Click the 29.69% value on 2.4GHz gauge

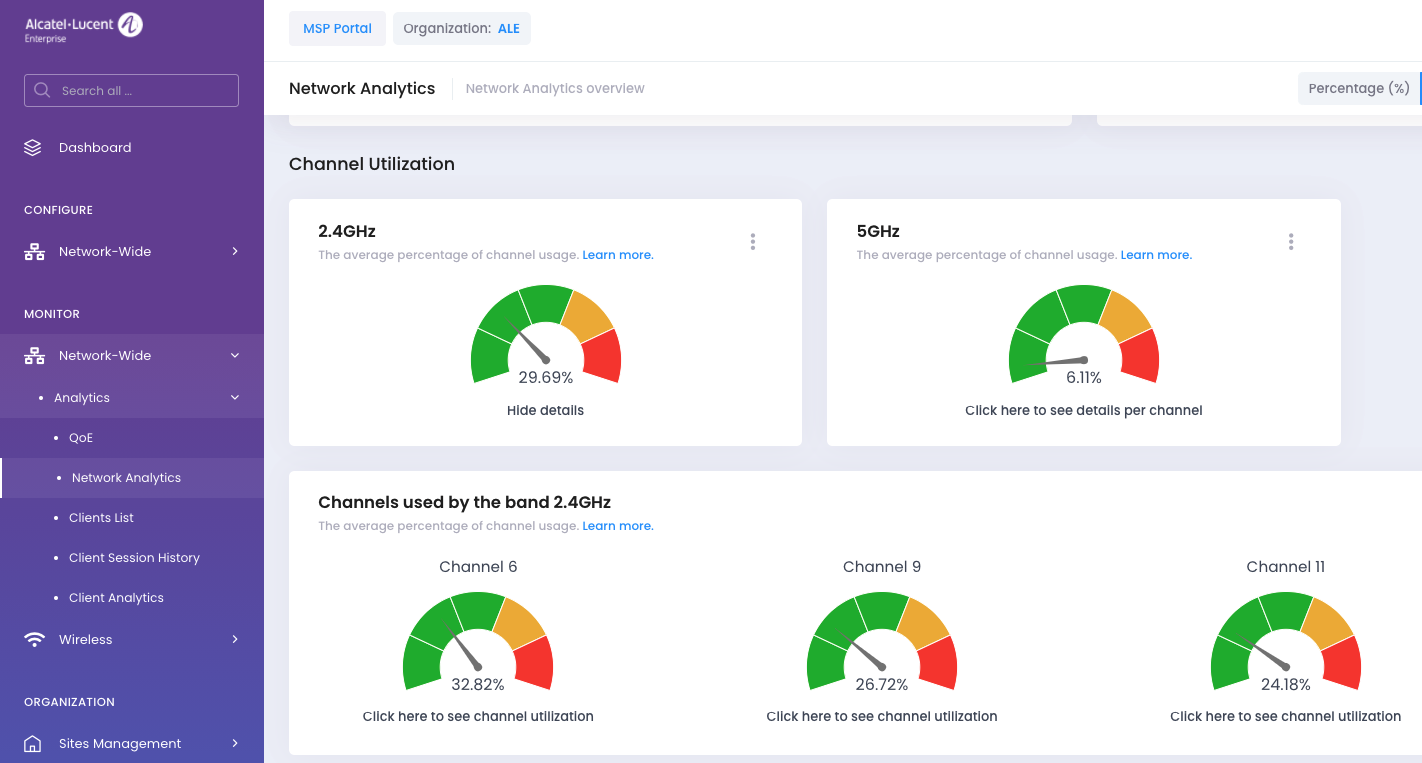coord(546,378)
